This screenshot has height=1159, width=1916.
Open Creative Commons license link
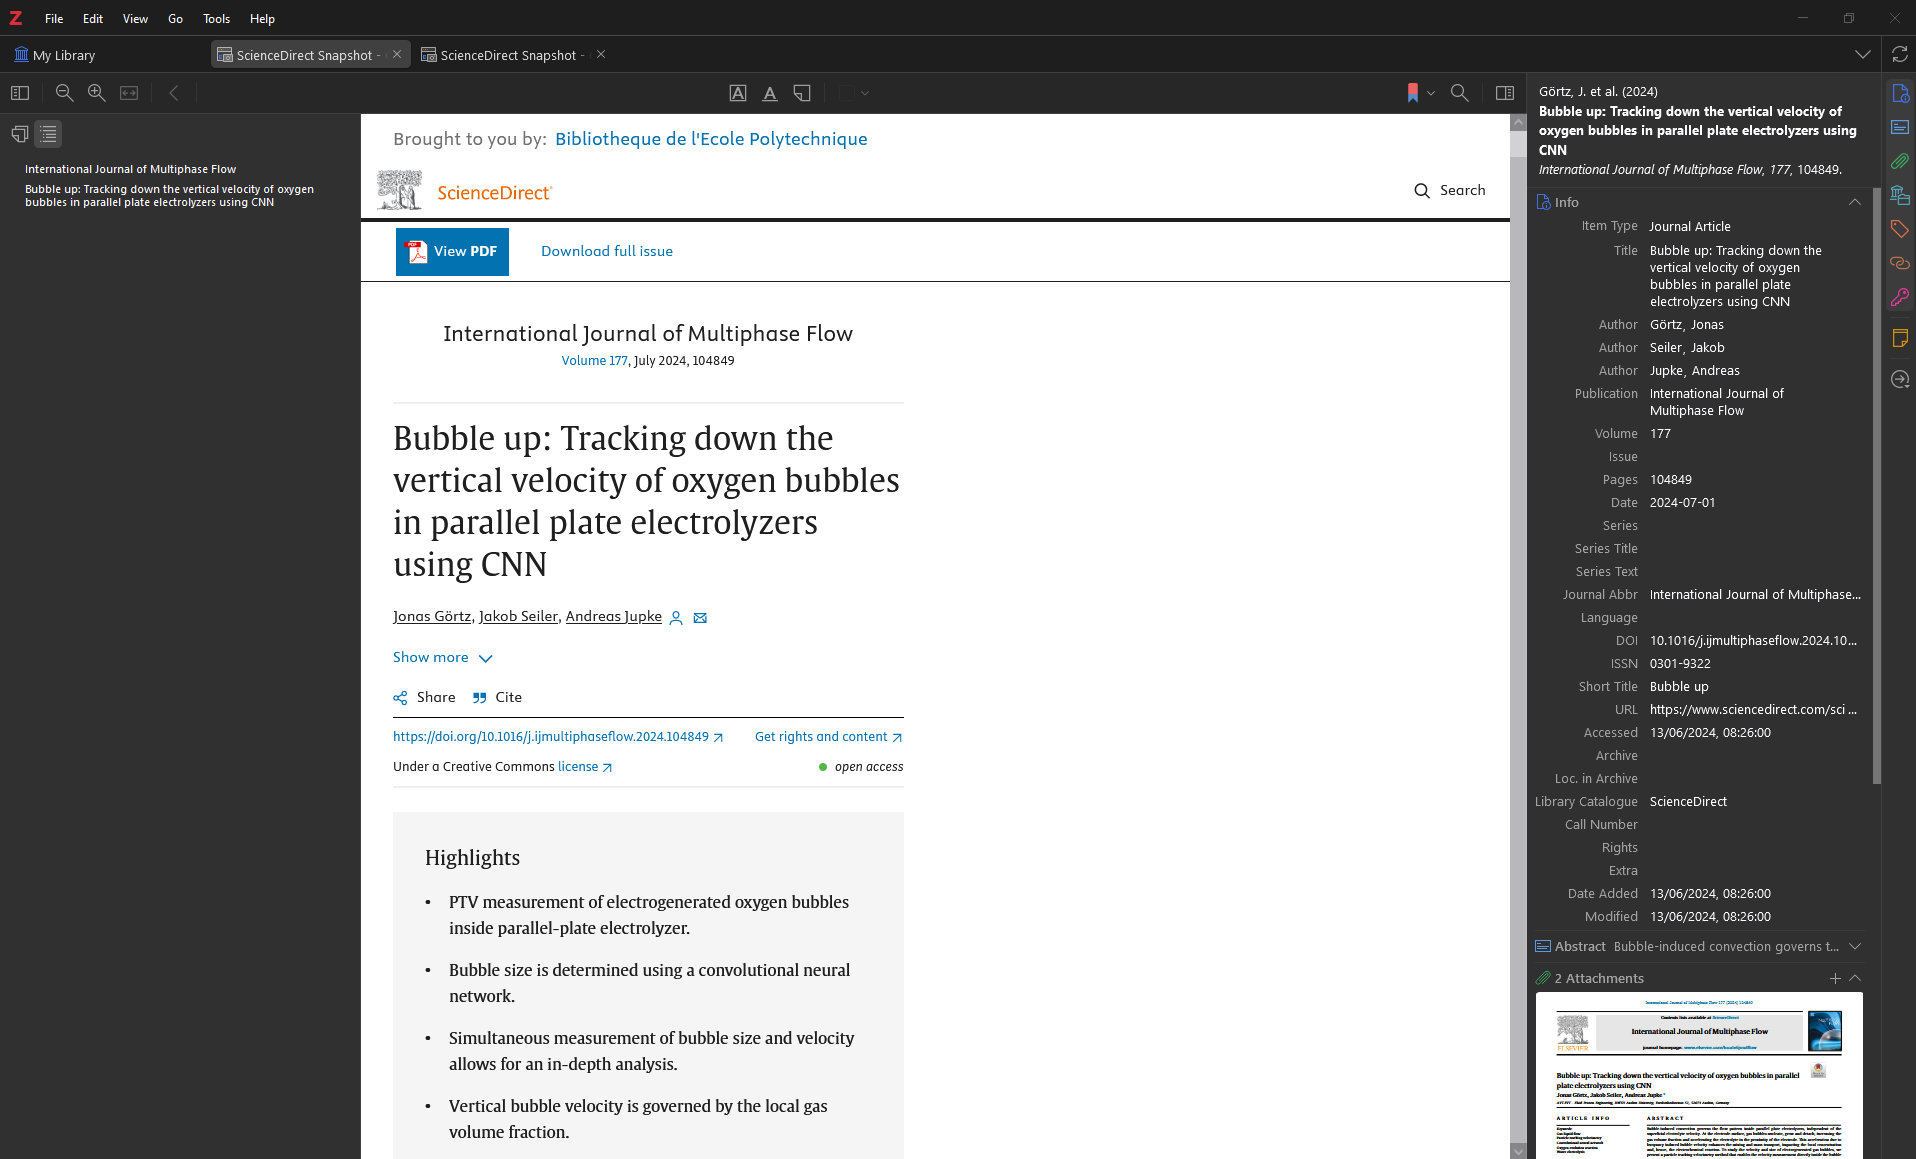[x=584, y=767]
